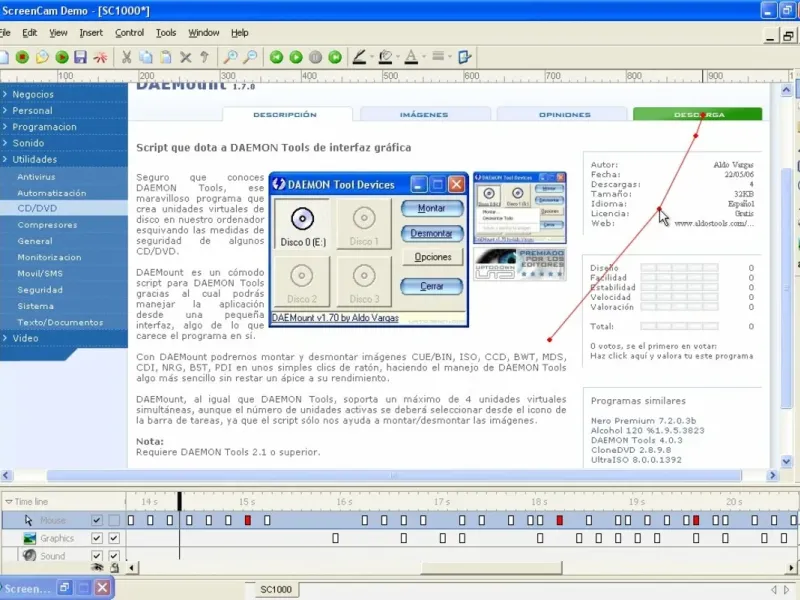800x600 pixels.
Task: Open the Control menu
Action: coord(130,33)
